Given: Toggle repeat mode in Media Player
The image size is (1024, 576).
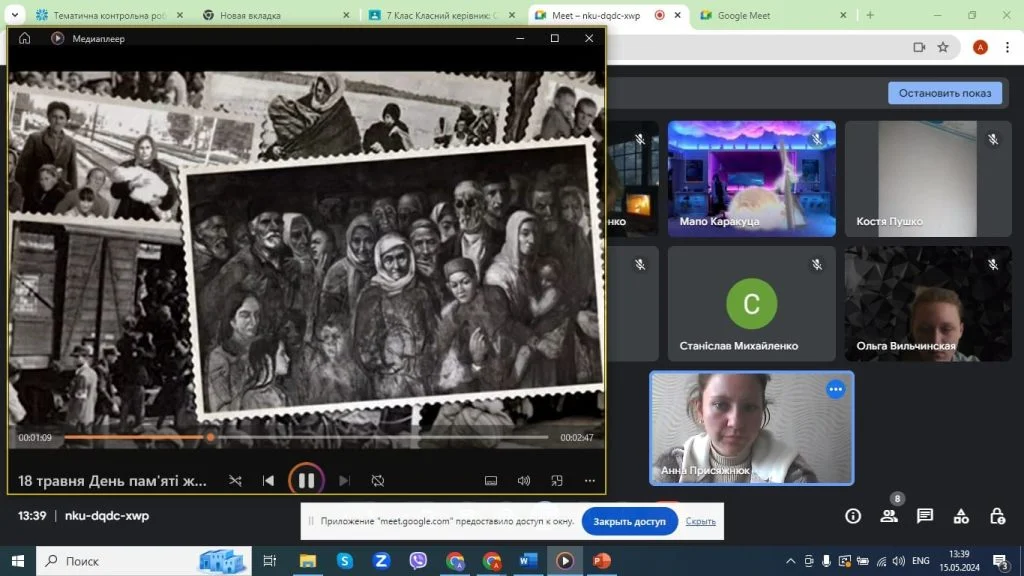Looking at the screenshot, I should (x=377, y=481).
